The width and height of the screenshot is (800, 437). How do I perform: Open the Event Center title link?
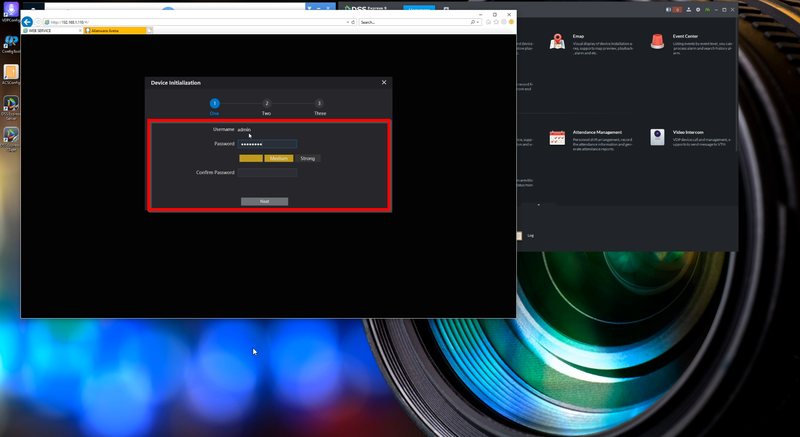coord(685,36)
